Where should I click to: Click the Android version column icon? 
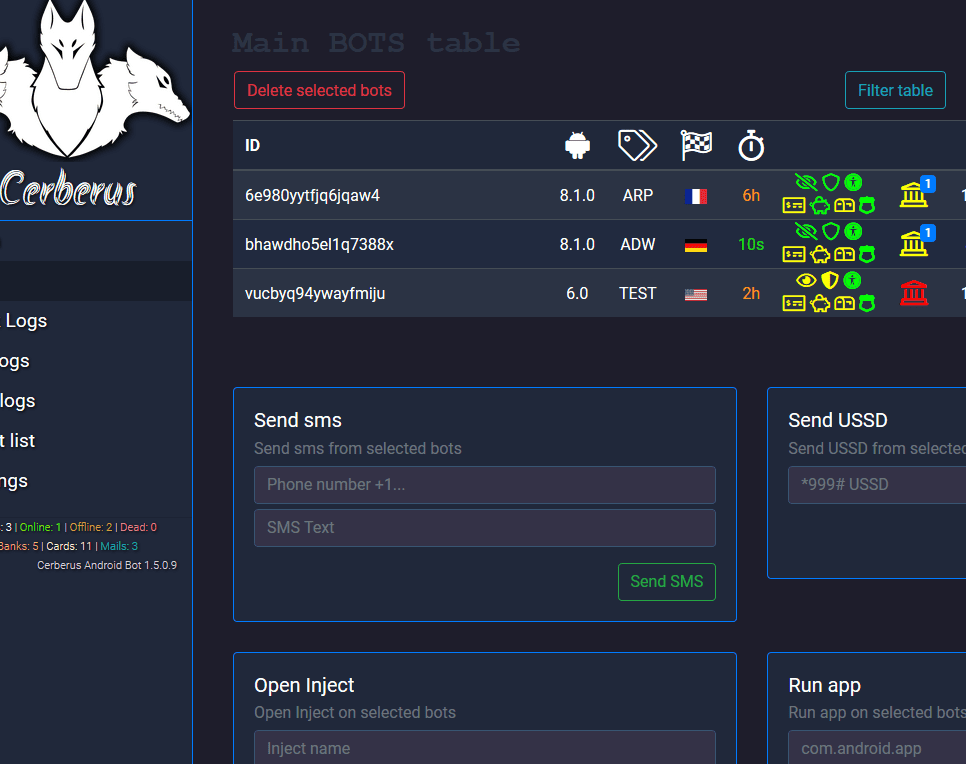pyautogui.click(x=577, y=145)
